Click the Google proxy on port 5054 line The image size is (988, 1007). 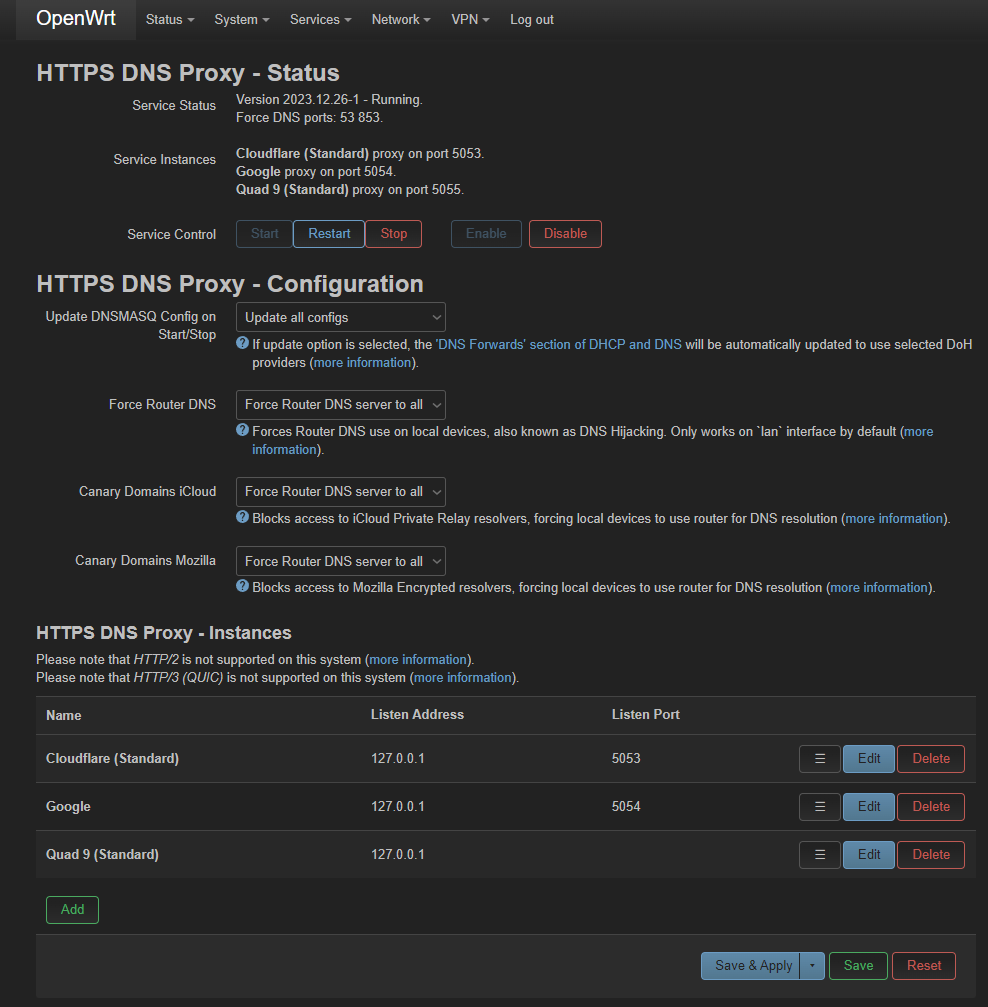(315, 171)
